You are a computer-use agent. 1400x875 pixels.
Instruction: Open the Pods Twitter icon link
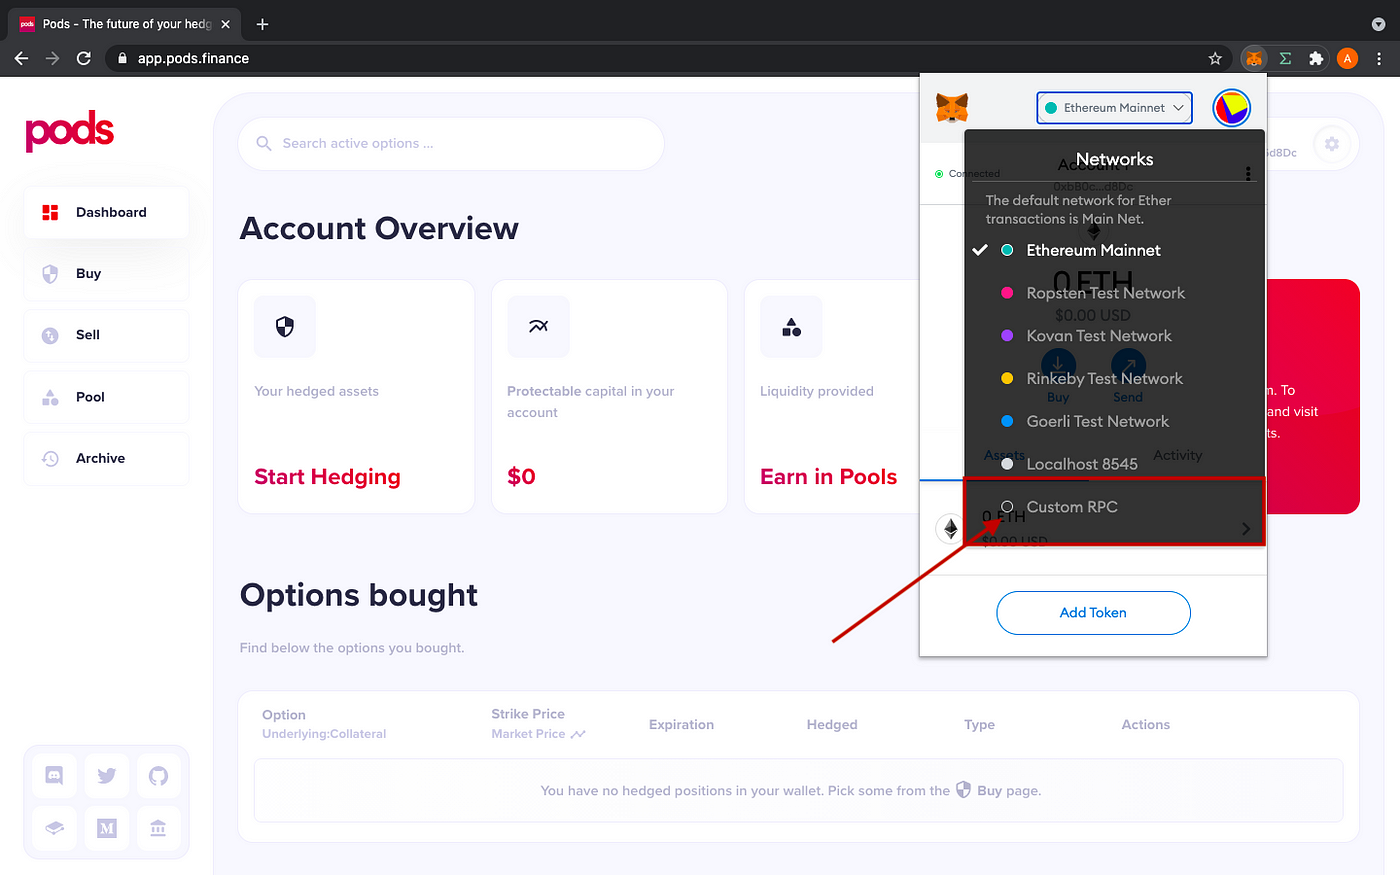pos(107,775)
